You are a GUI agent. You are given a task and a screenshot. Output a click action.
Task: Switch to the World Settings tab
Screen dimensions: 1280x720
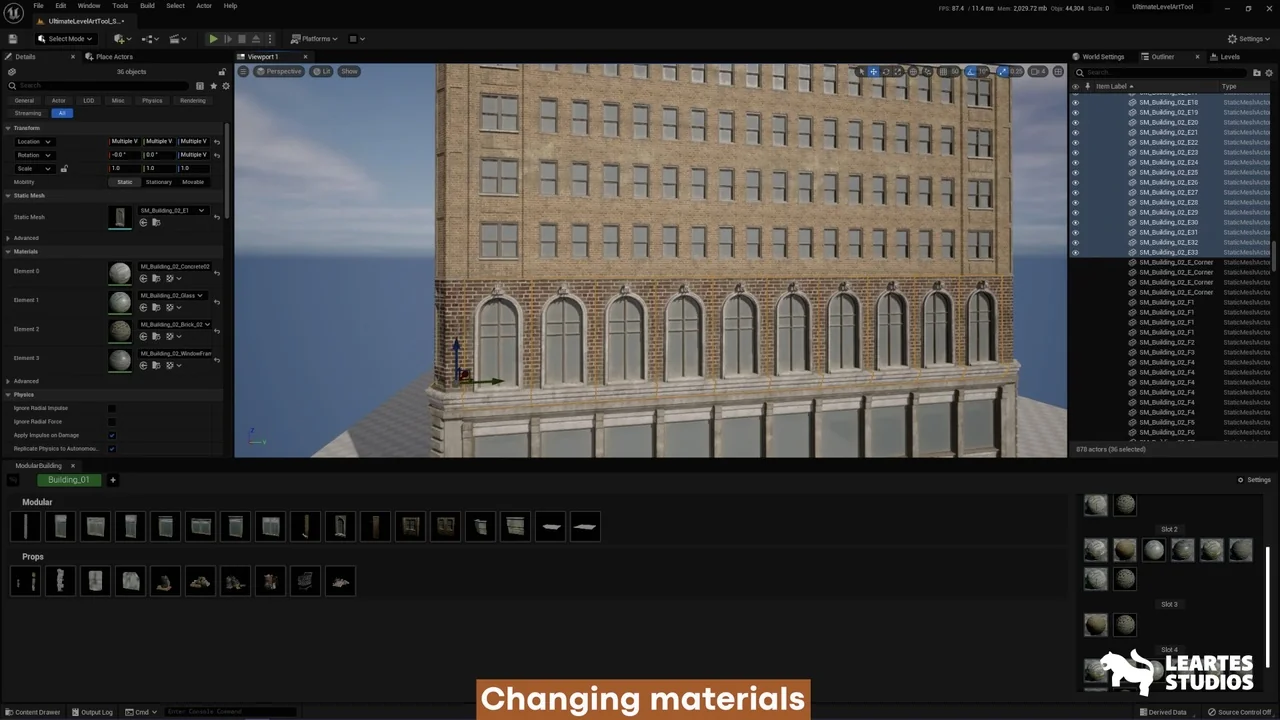[1103, 57]
